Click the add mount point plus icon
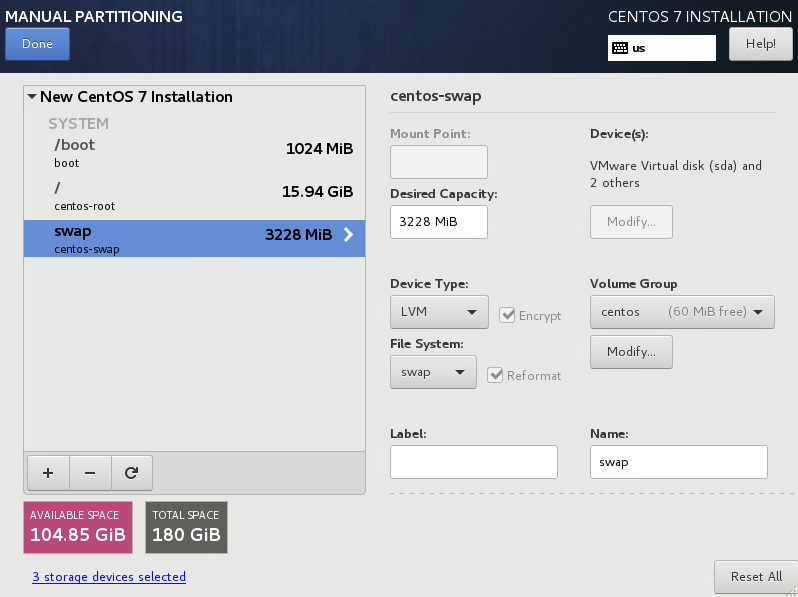Screen dimensions: 798x597 point(48,472)
